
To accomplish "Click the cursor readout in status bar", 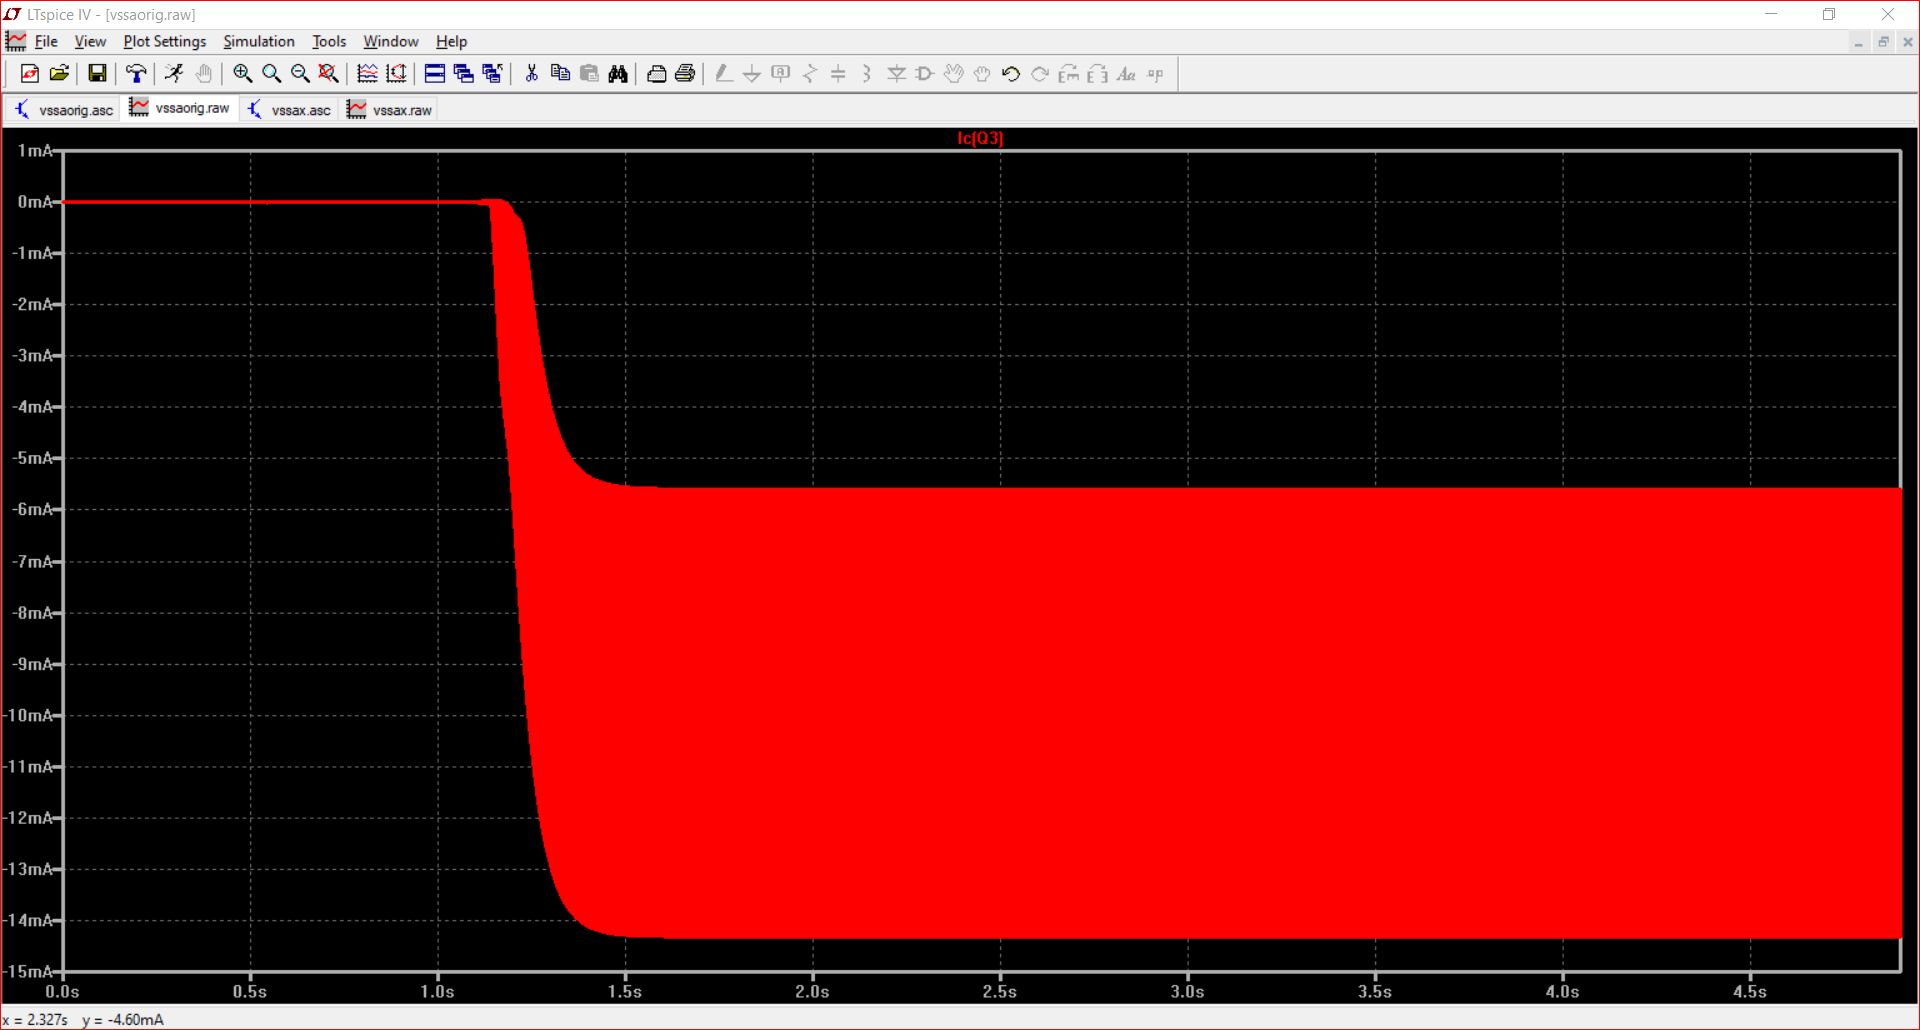I will [84, 1019].
